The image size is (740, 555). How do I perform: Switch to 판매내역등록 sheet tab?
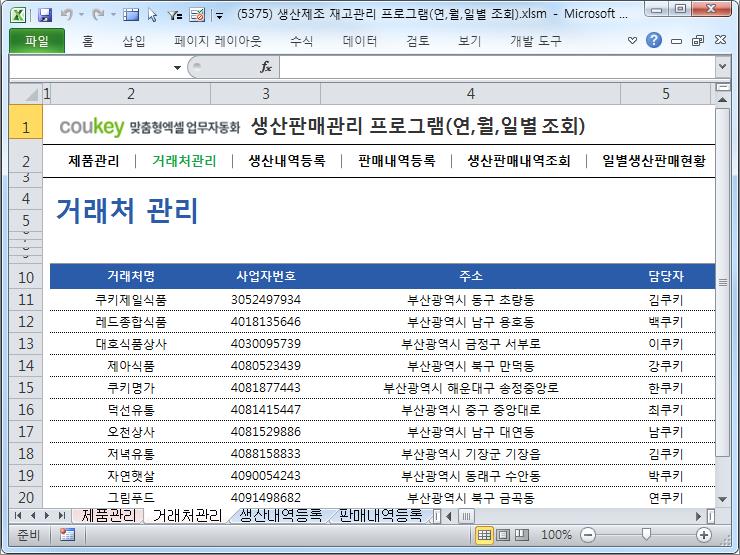[x=380, y=515]
